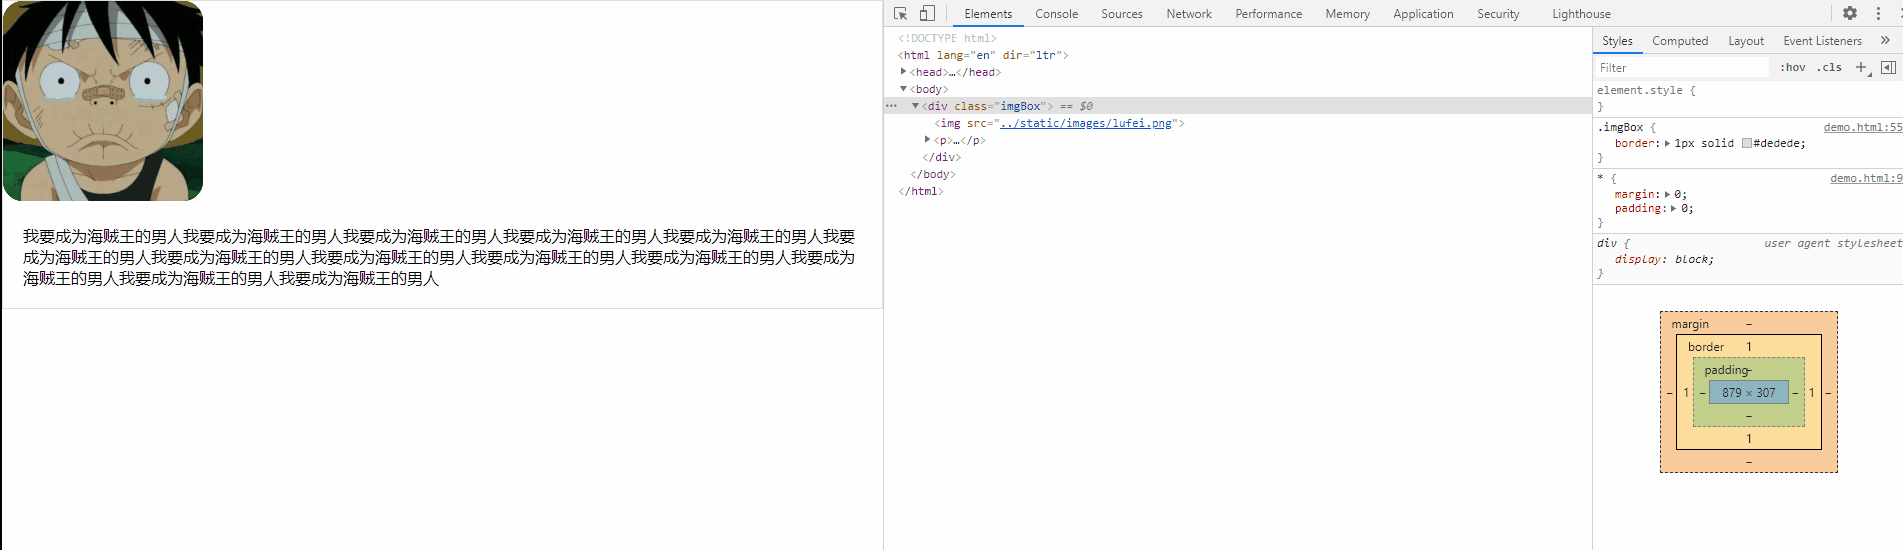Open DevTools settings gear
The width and height of the screenshot is (1903, 550).
point(1850,13)
